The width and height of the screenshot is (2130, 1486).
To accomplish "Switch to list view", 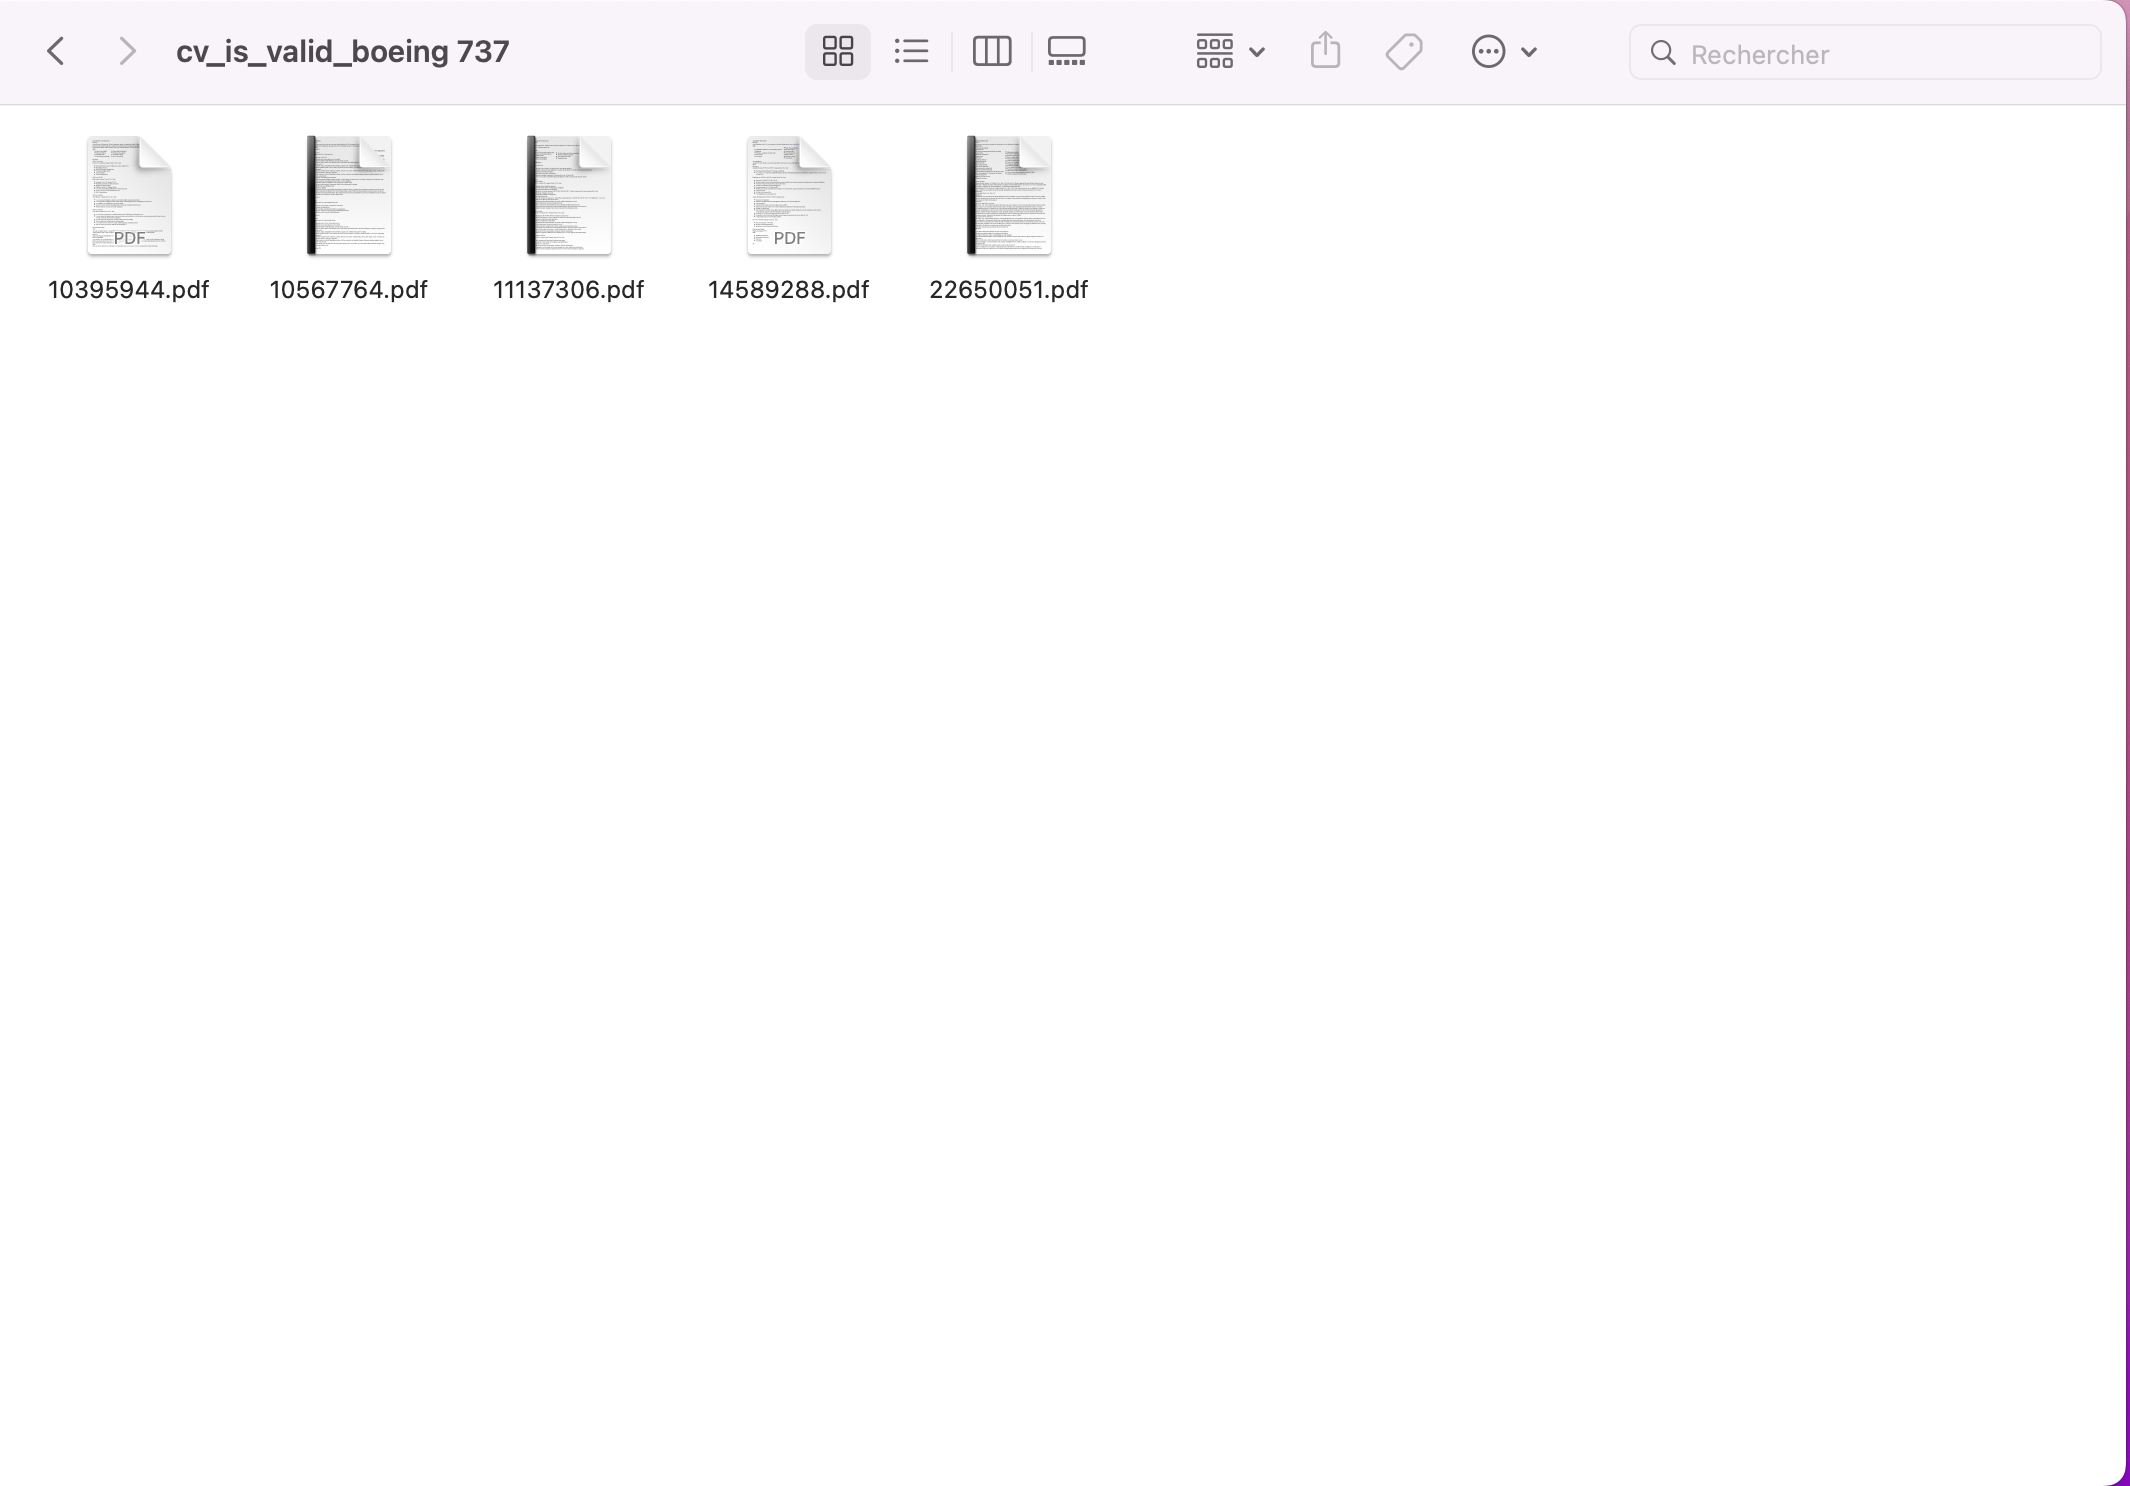I will pos(911,51).
